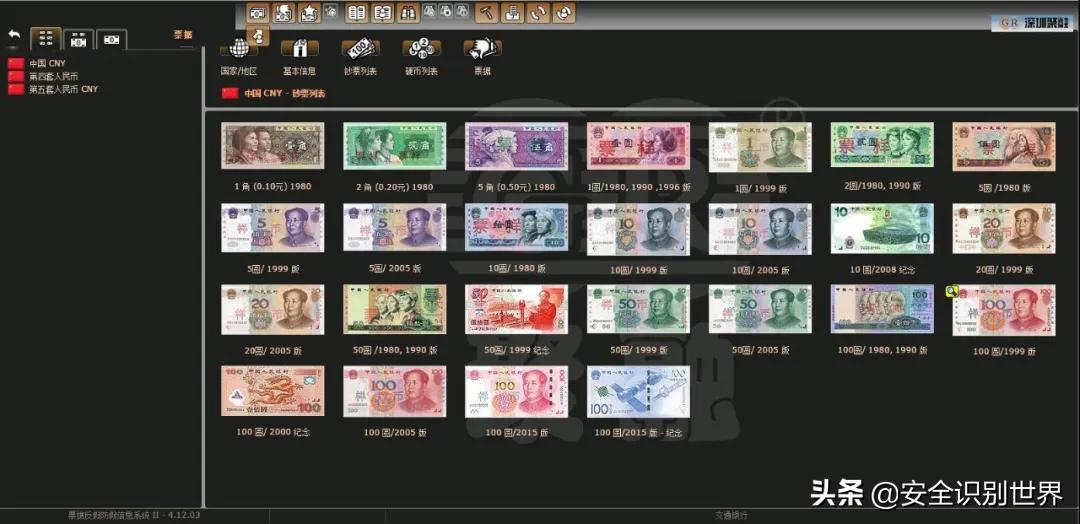Click the second open-book toolbar icon
Screen dimensions: 1080x524
coord(382,12)
